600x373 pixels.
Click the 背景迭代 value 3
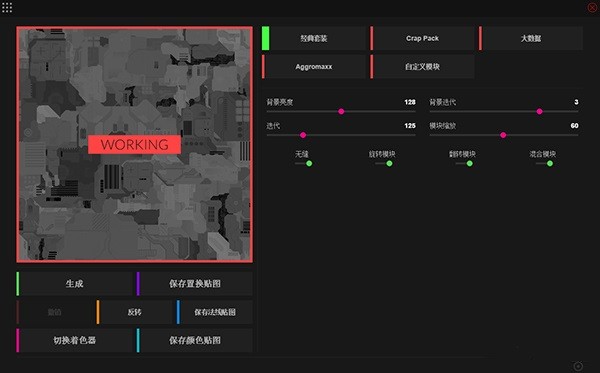[x=576, y=102]
